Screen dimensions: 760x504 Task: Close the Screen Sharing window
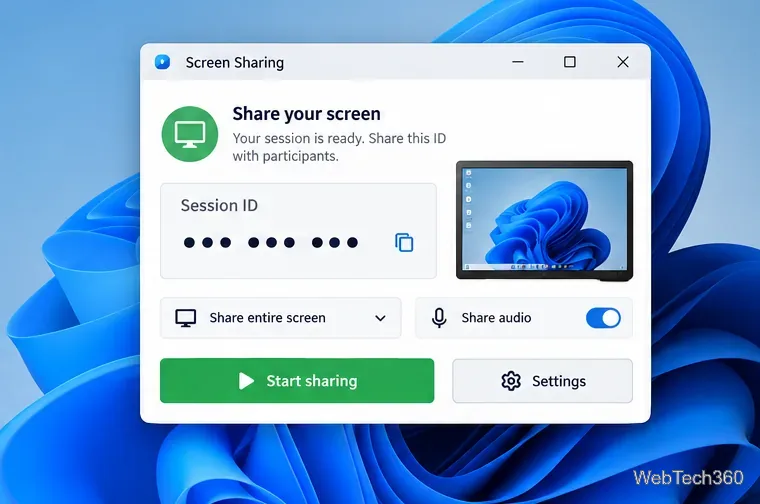(623, 62)
